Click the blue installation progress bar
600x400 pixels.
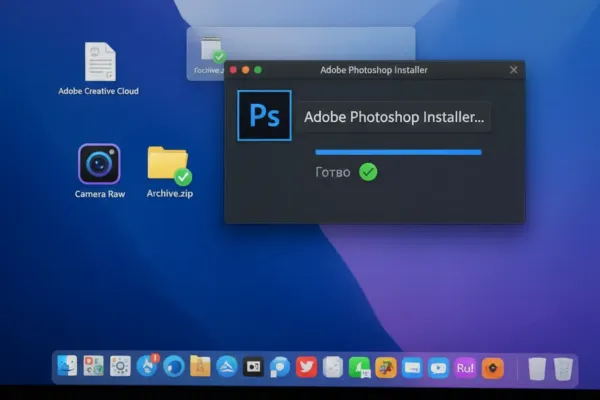pos(398,152)
